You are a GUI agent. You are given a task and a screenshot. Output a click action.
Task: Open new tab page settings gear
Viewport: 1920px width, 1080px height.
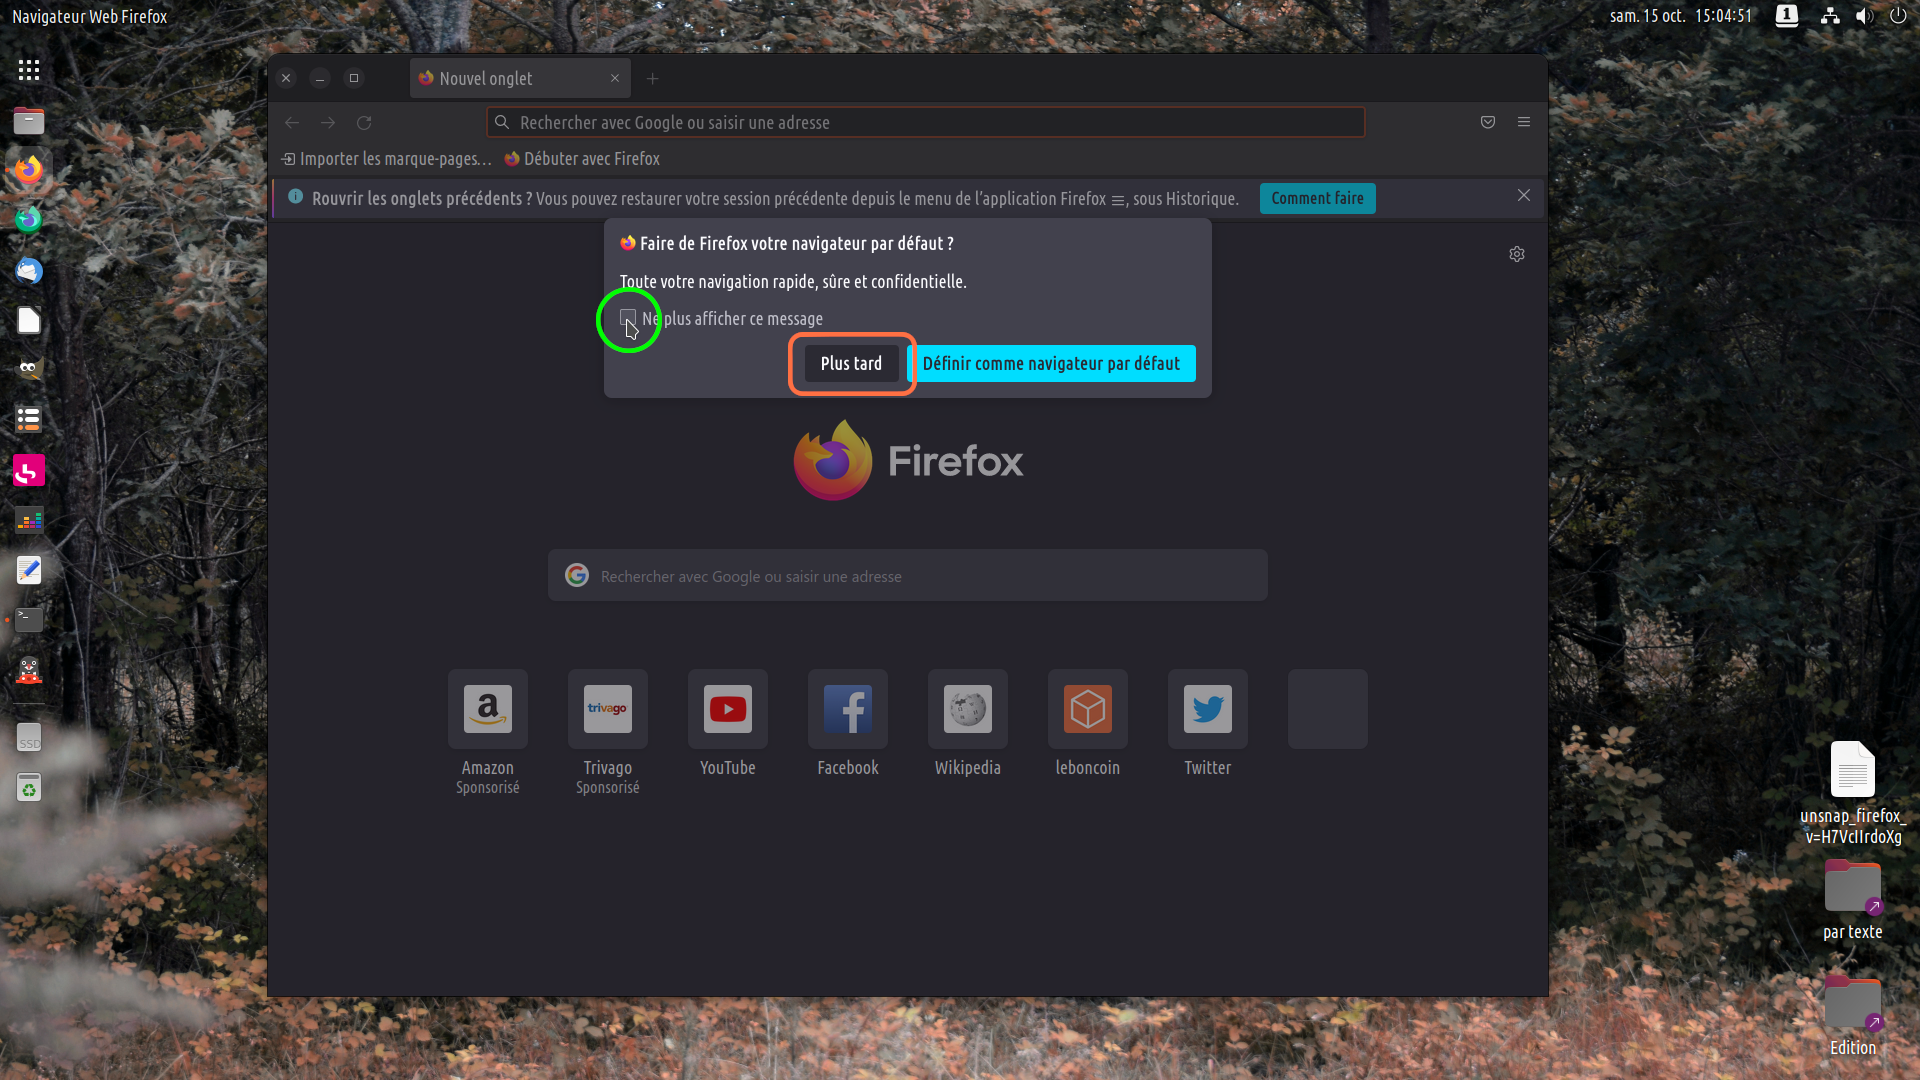(1517, 254)
